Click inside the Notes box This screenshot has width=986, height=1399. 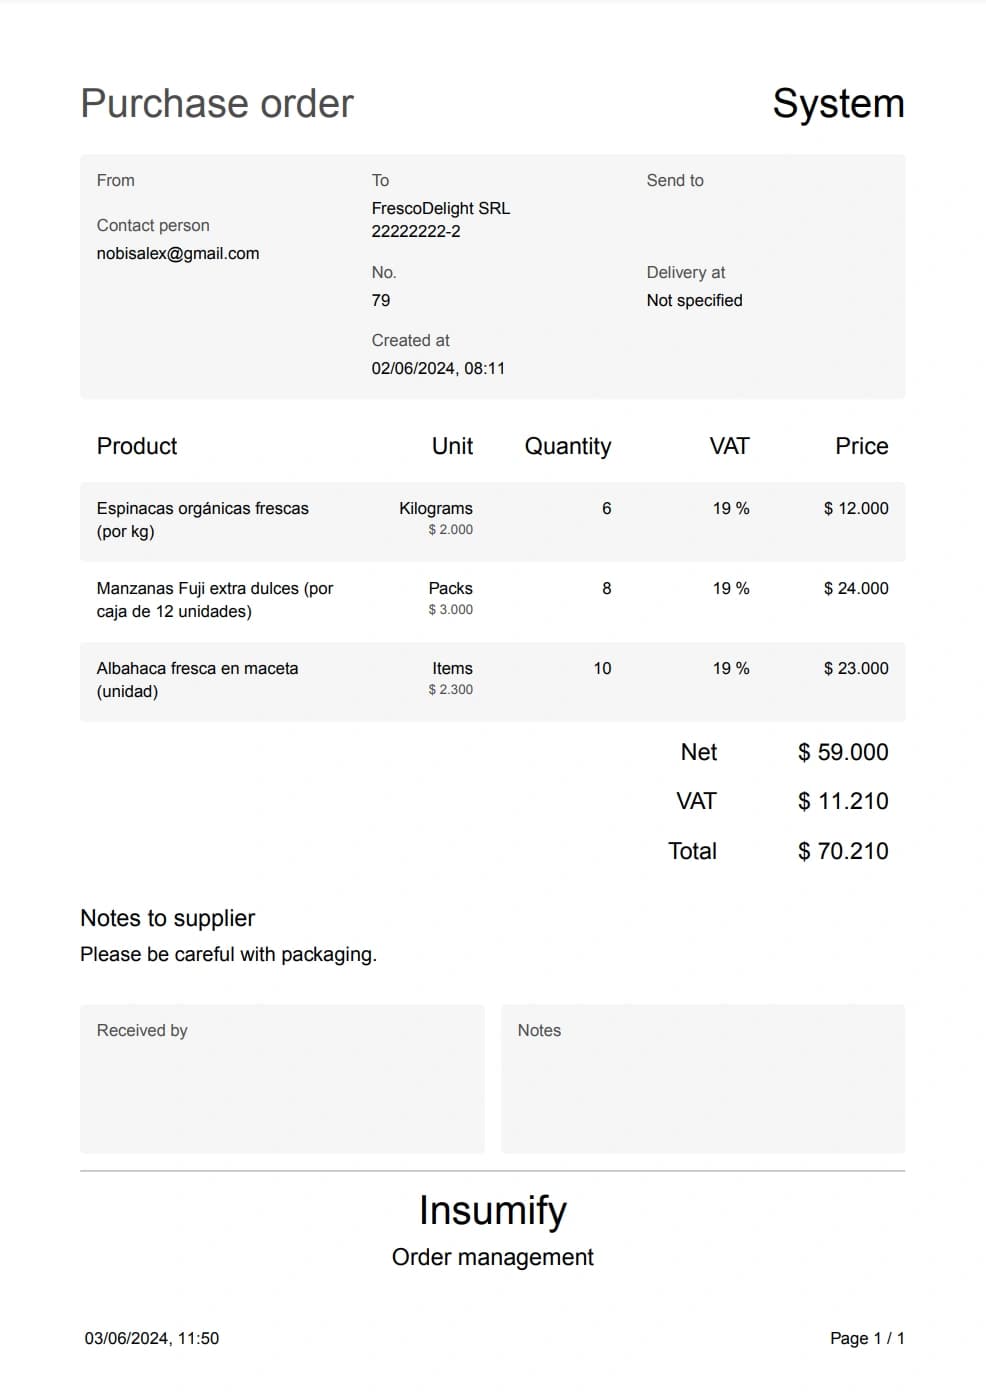point(703,1079)
